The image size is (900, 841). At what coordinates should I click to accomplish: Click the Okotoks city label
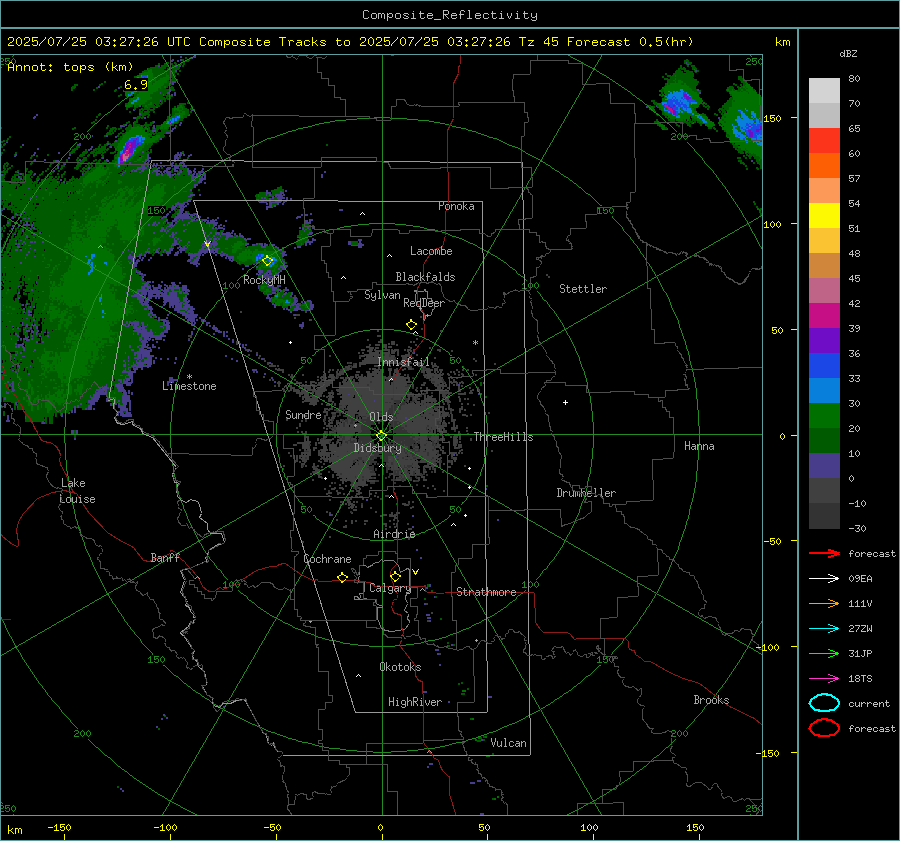[x=400, y=667]
